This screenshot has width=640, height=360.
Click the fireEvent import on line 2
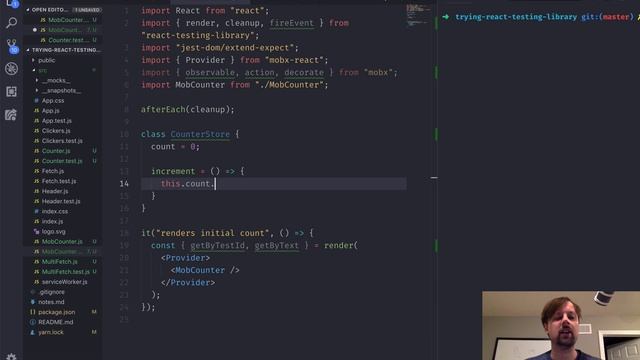click(x=291, y=23)
